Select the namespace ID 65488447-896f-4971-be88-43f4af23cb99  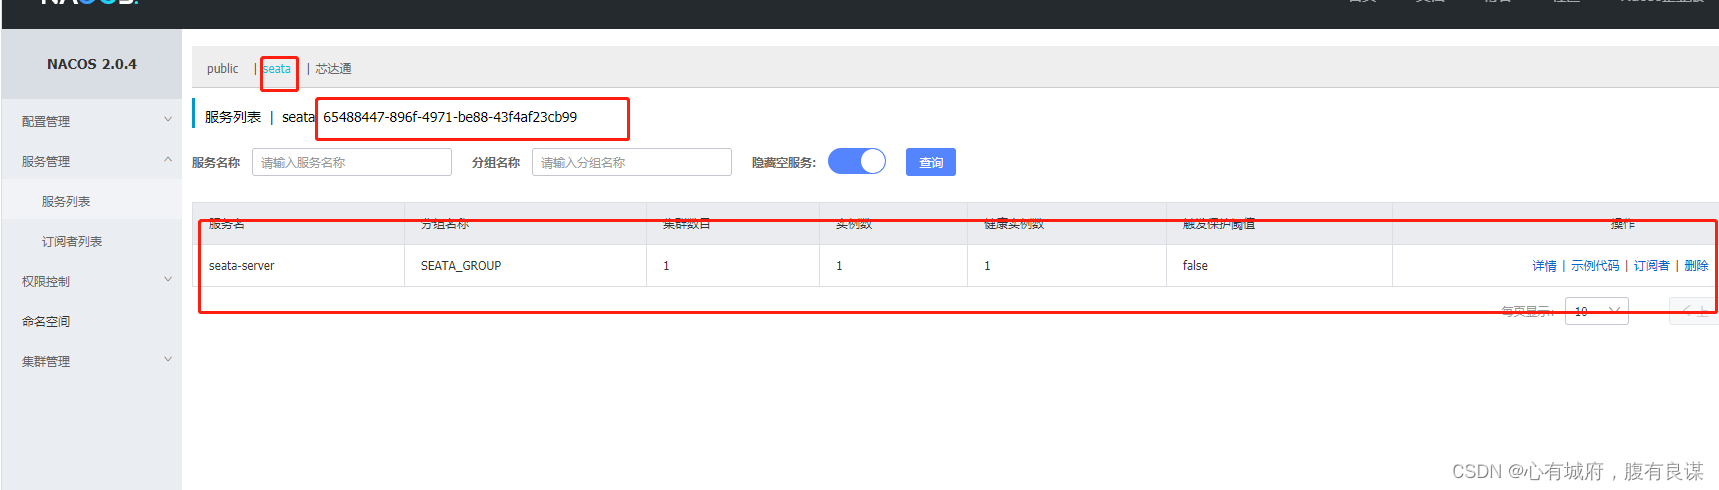(450, 117)
